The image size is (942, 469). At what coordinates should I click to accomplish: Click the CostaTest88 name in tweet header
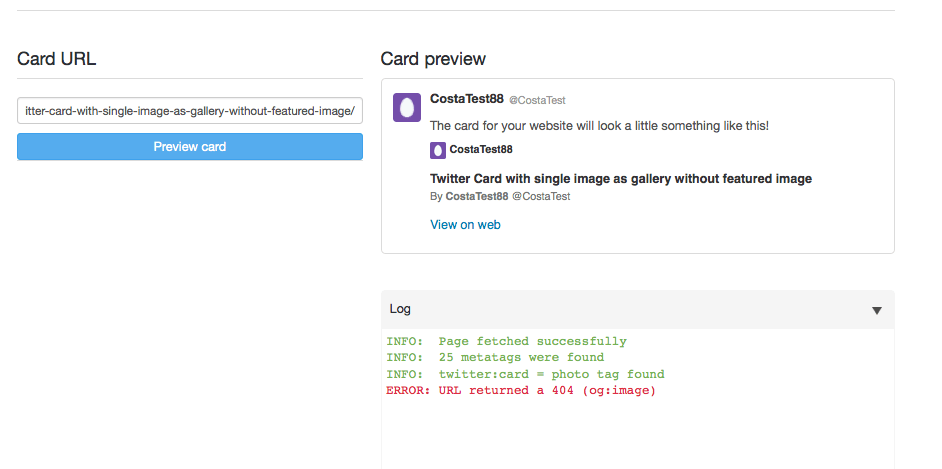tap(467, 99)
